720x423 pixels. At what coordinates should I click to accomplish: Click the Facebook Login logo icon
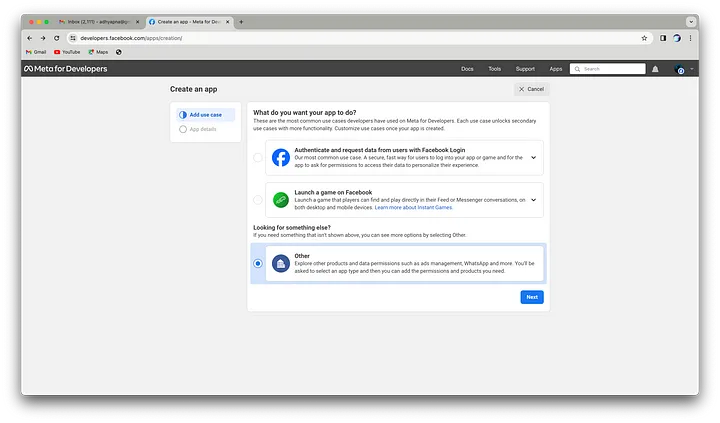click(281, 158)
